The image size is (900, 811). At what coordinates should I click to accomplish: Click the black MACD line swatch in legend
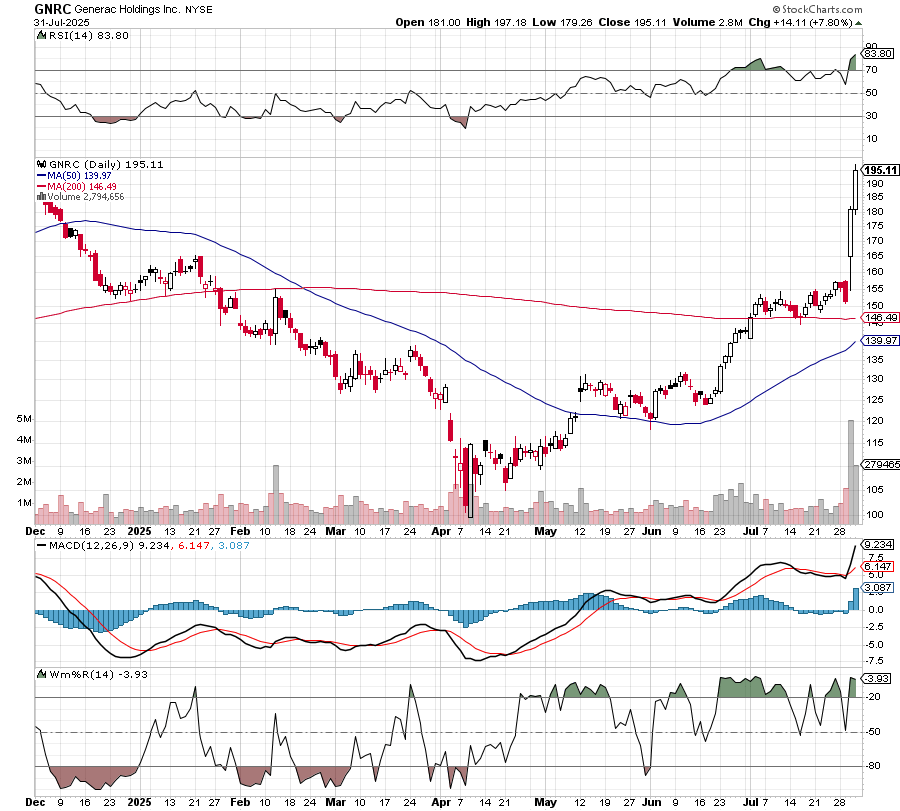[41, 545]
